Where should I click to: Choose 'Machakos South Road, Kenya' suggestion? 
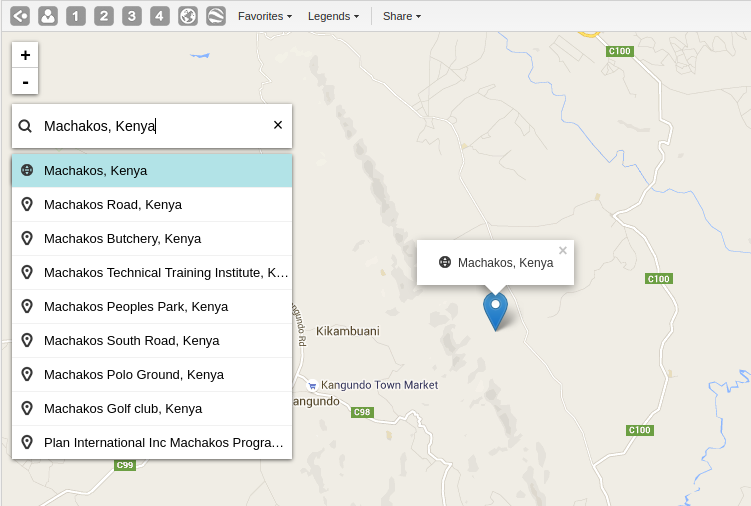tap(152, 341)
